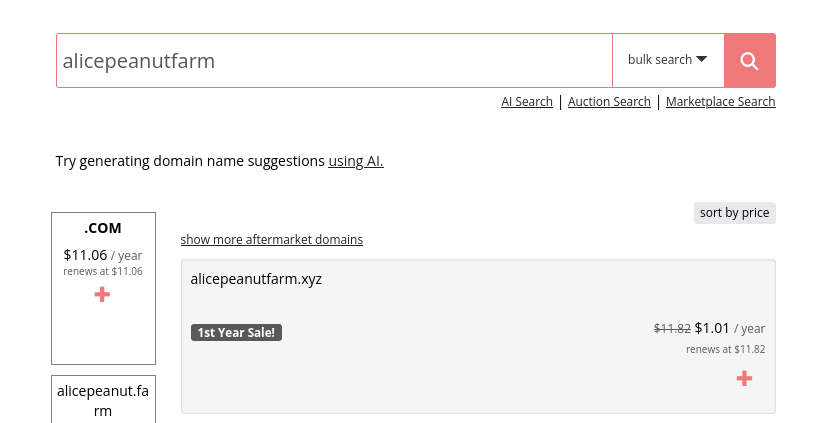Open the AI Search link
This screenshot has width=826, height=423.
click(x=527, y=102)
